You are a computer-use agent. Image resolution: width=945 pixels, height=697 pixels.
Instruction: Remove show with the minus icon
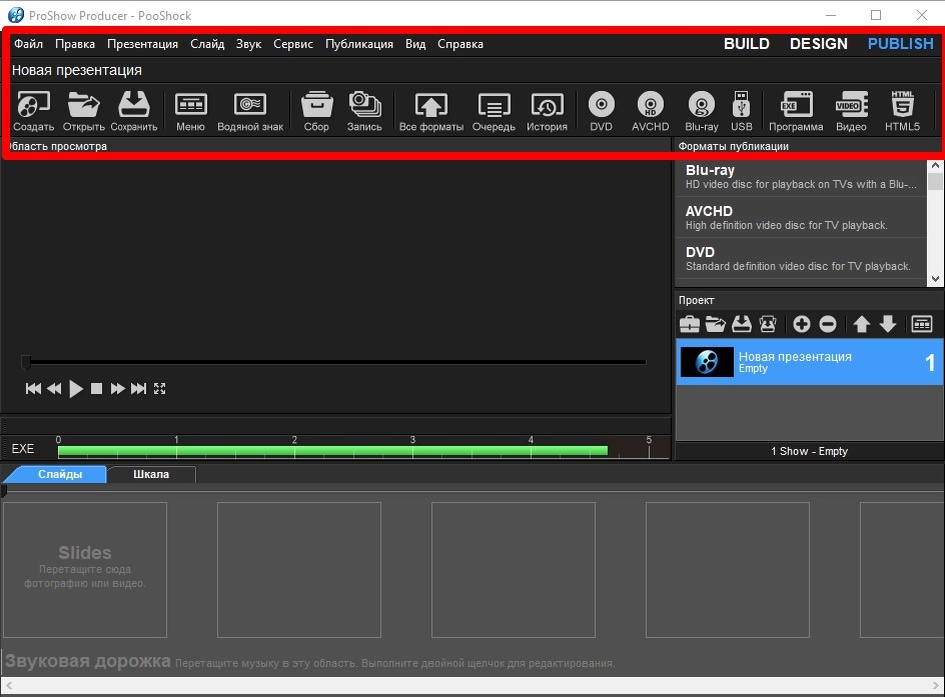coord(828,324)
